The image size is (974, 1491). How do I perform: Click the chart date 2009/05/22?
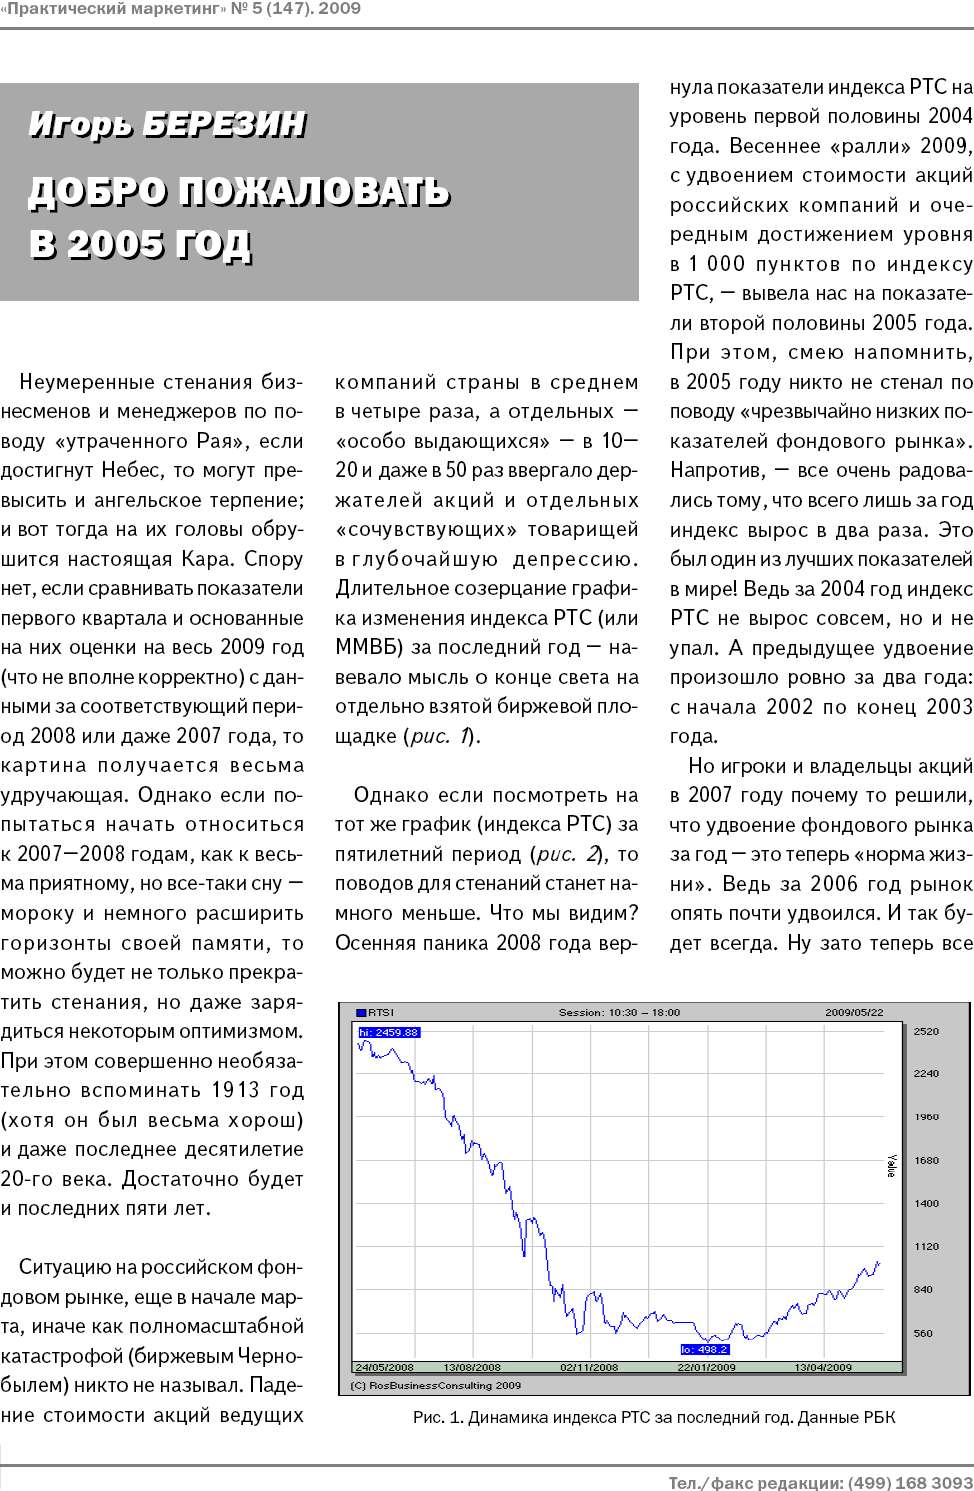coord(855,1012)
